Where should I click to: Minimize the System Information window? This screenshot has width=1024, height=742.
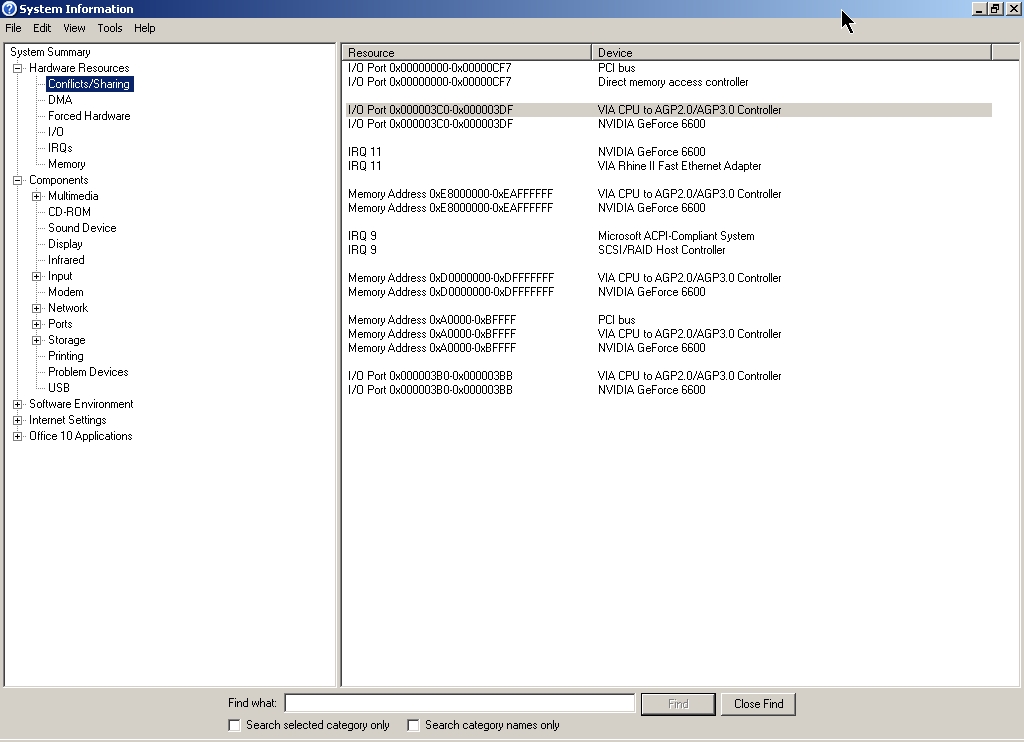pyautogui.click(x=979, y=8)
